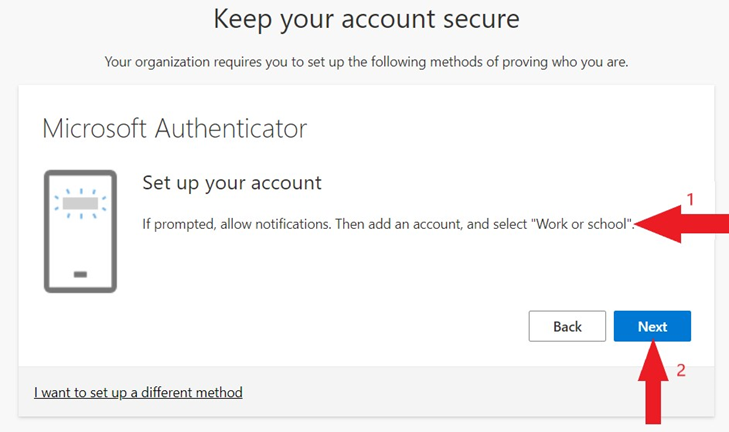Click the quoted "Work or school" text
Screen dimensions: 729x432
tap(582, 224)
